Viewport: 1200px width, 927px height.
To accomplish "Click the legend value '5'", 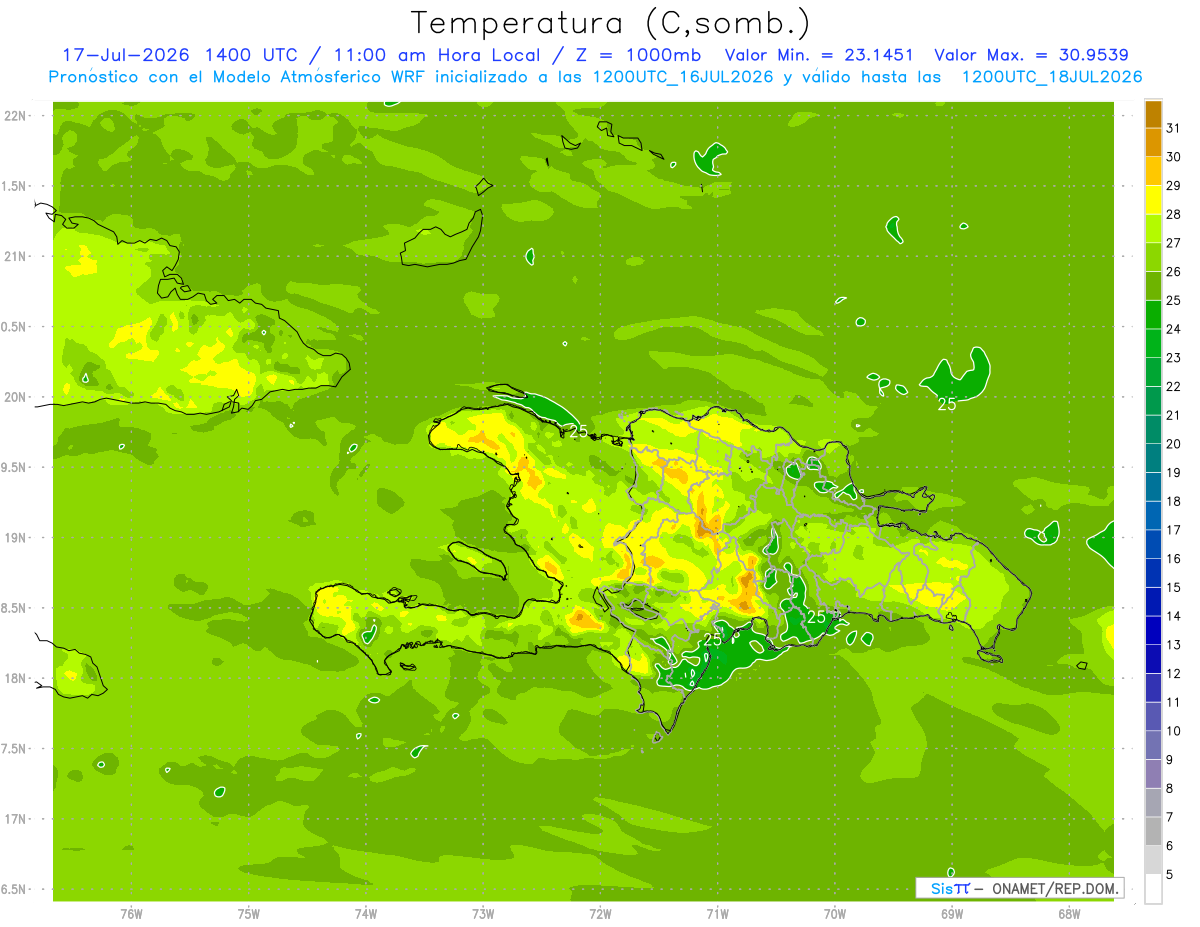I will point(1170,875).
